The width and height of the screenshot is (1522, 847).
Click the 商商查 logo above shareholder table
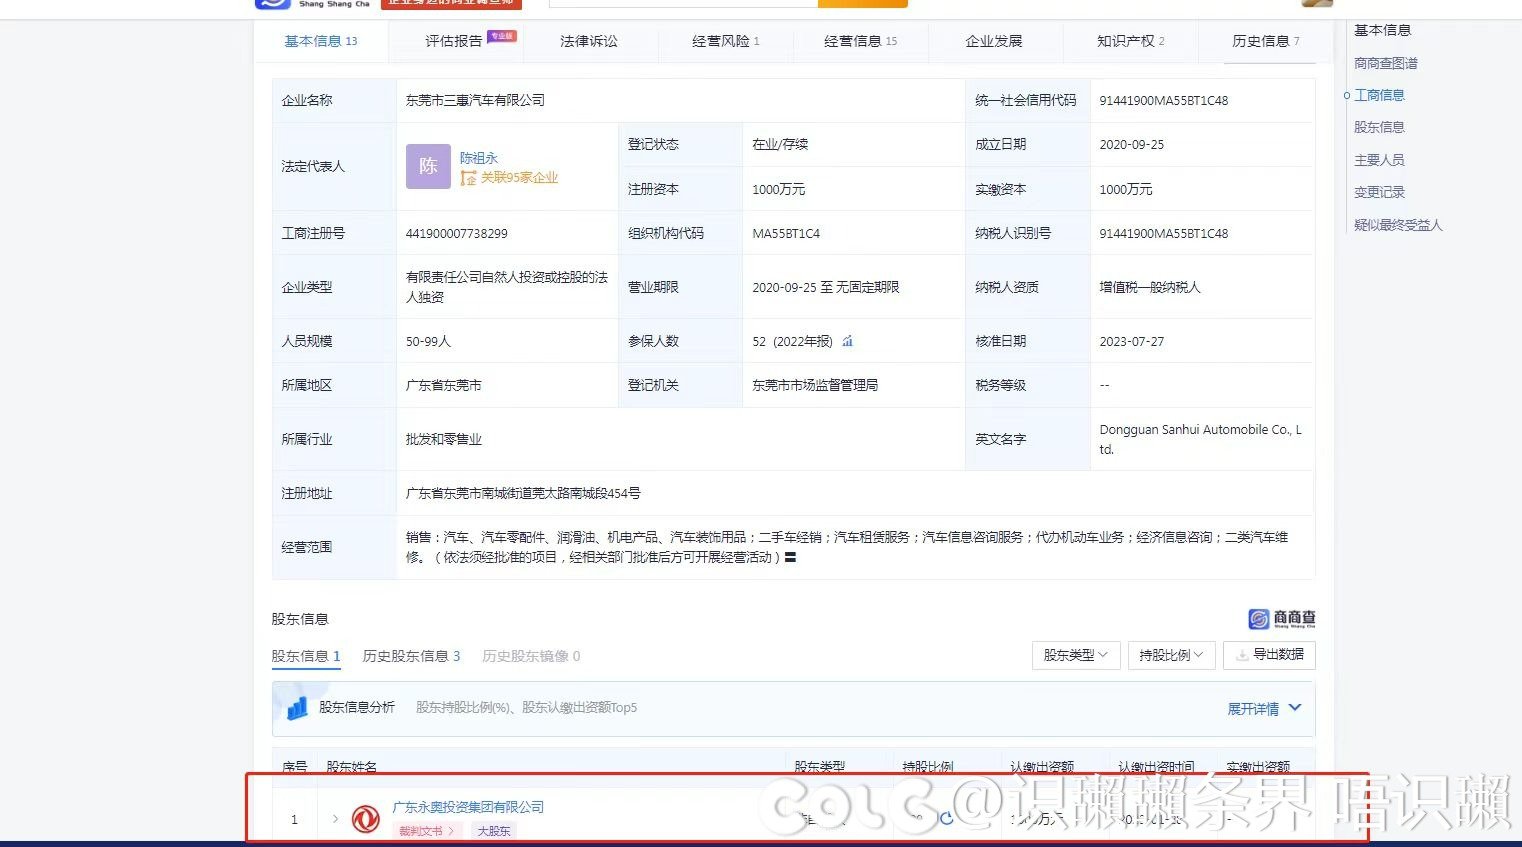[x=1281, y=619]
